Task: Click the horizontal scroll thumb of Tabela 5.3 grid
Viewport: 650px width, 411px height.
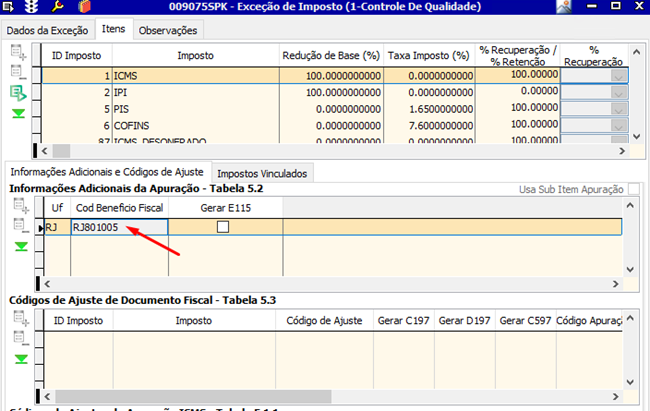Action: (x=193, y=396)
